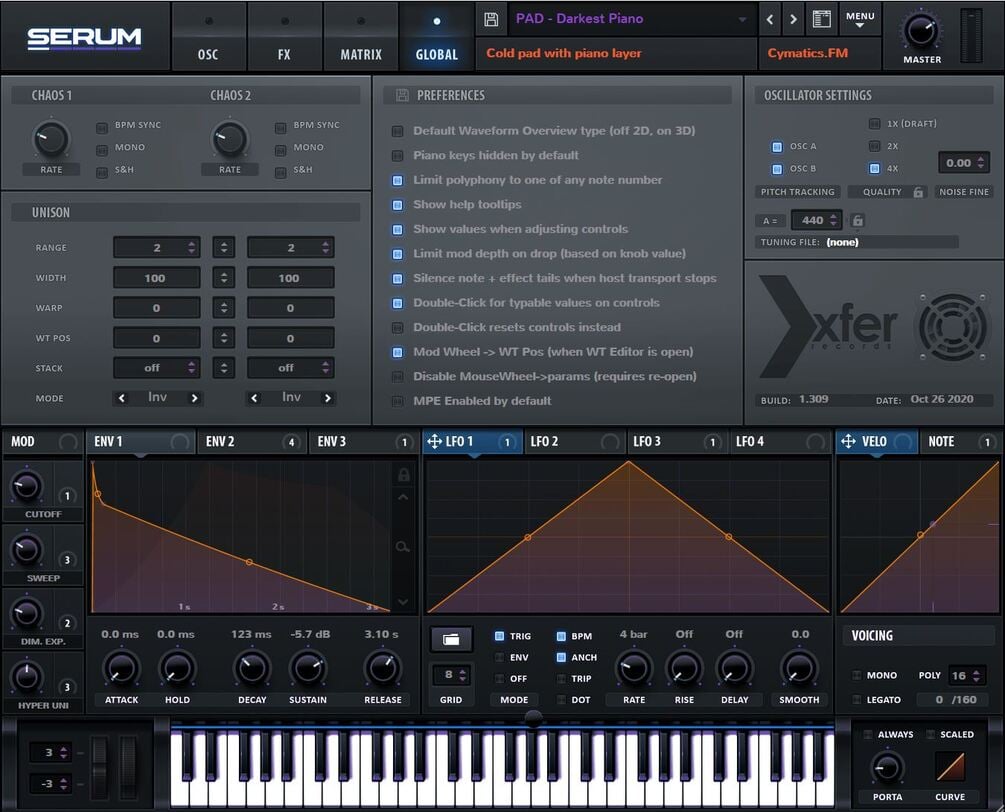
Task: Click the envelope Attack knob
Action: (x=121, y=669)
